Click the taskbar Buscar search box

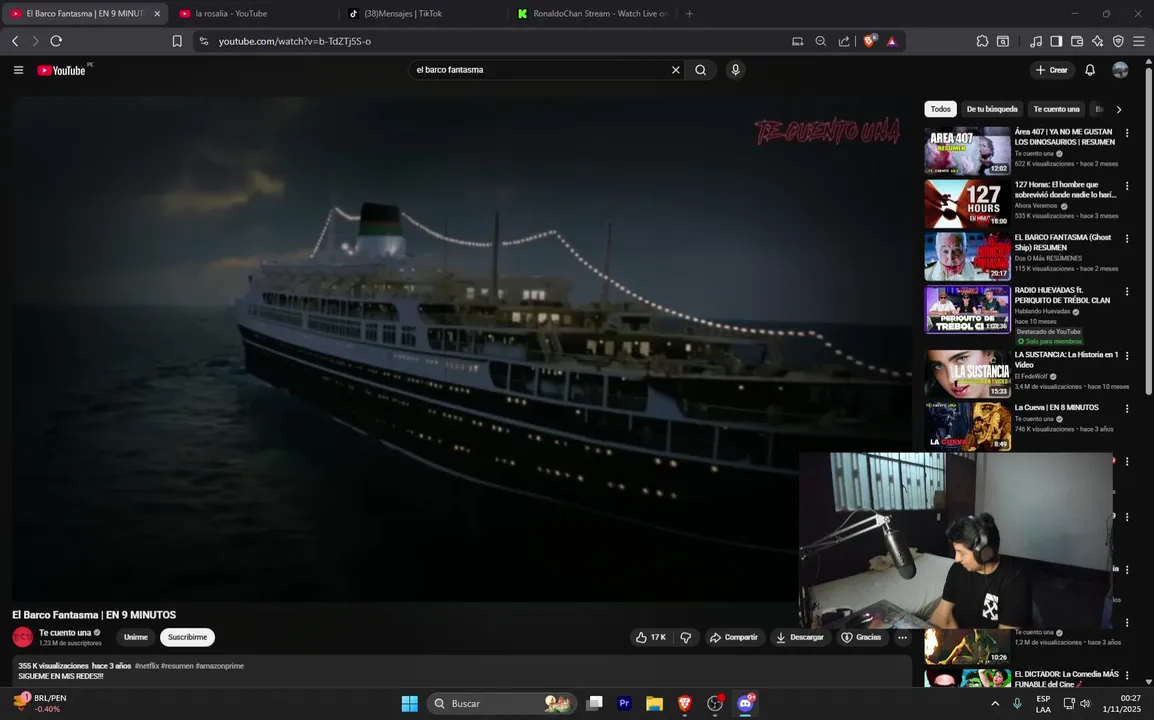(501, 704)
